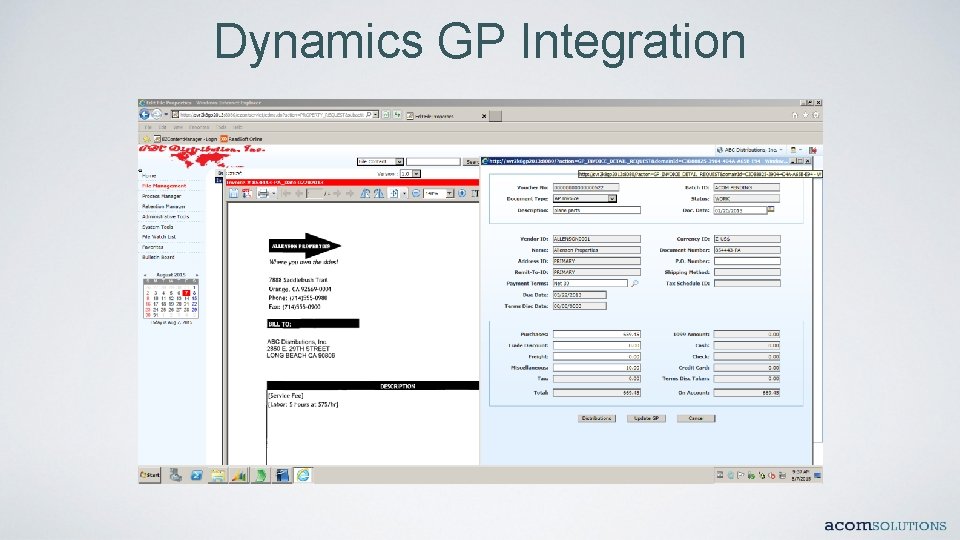Click the P.O. Number input field
960x540 pixels.
coord(747,261)
